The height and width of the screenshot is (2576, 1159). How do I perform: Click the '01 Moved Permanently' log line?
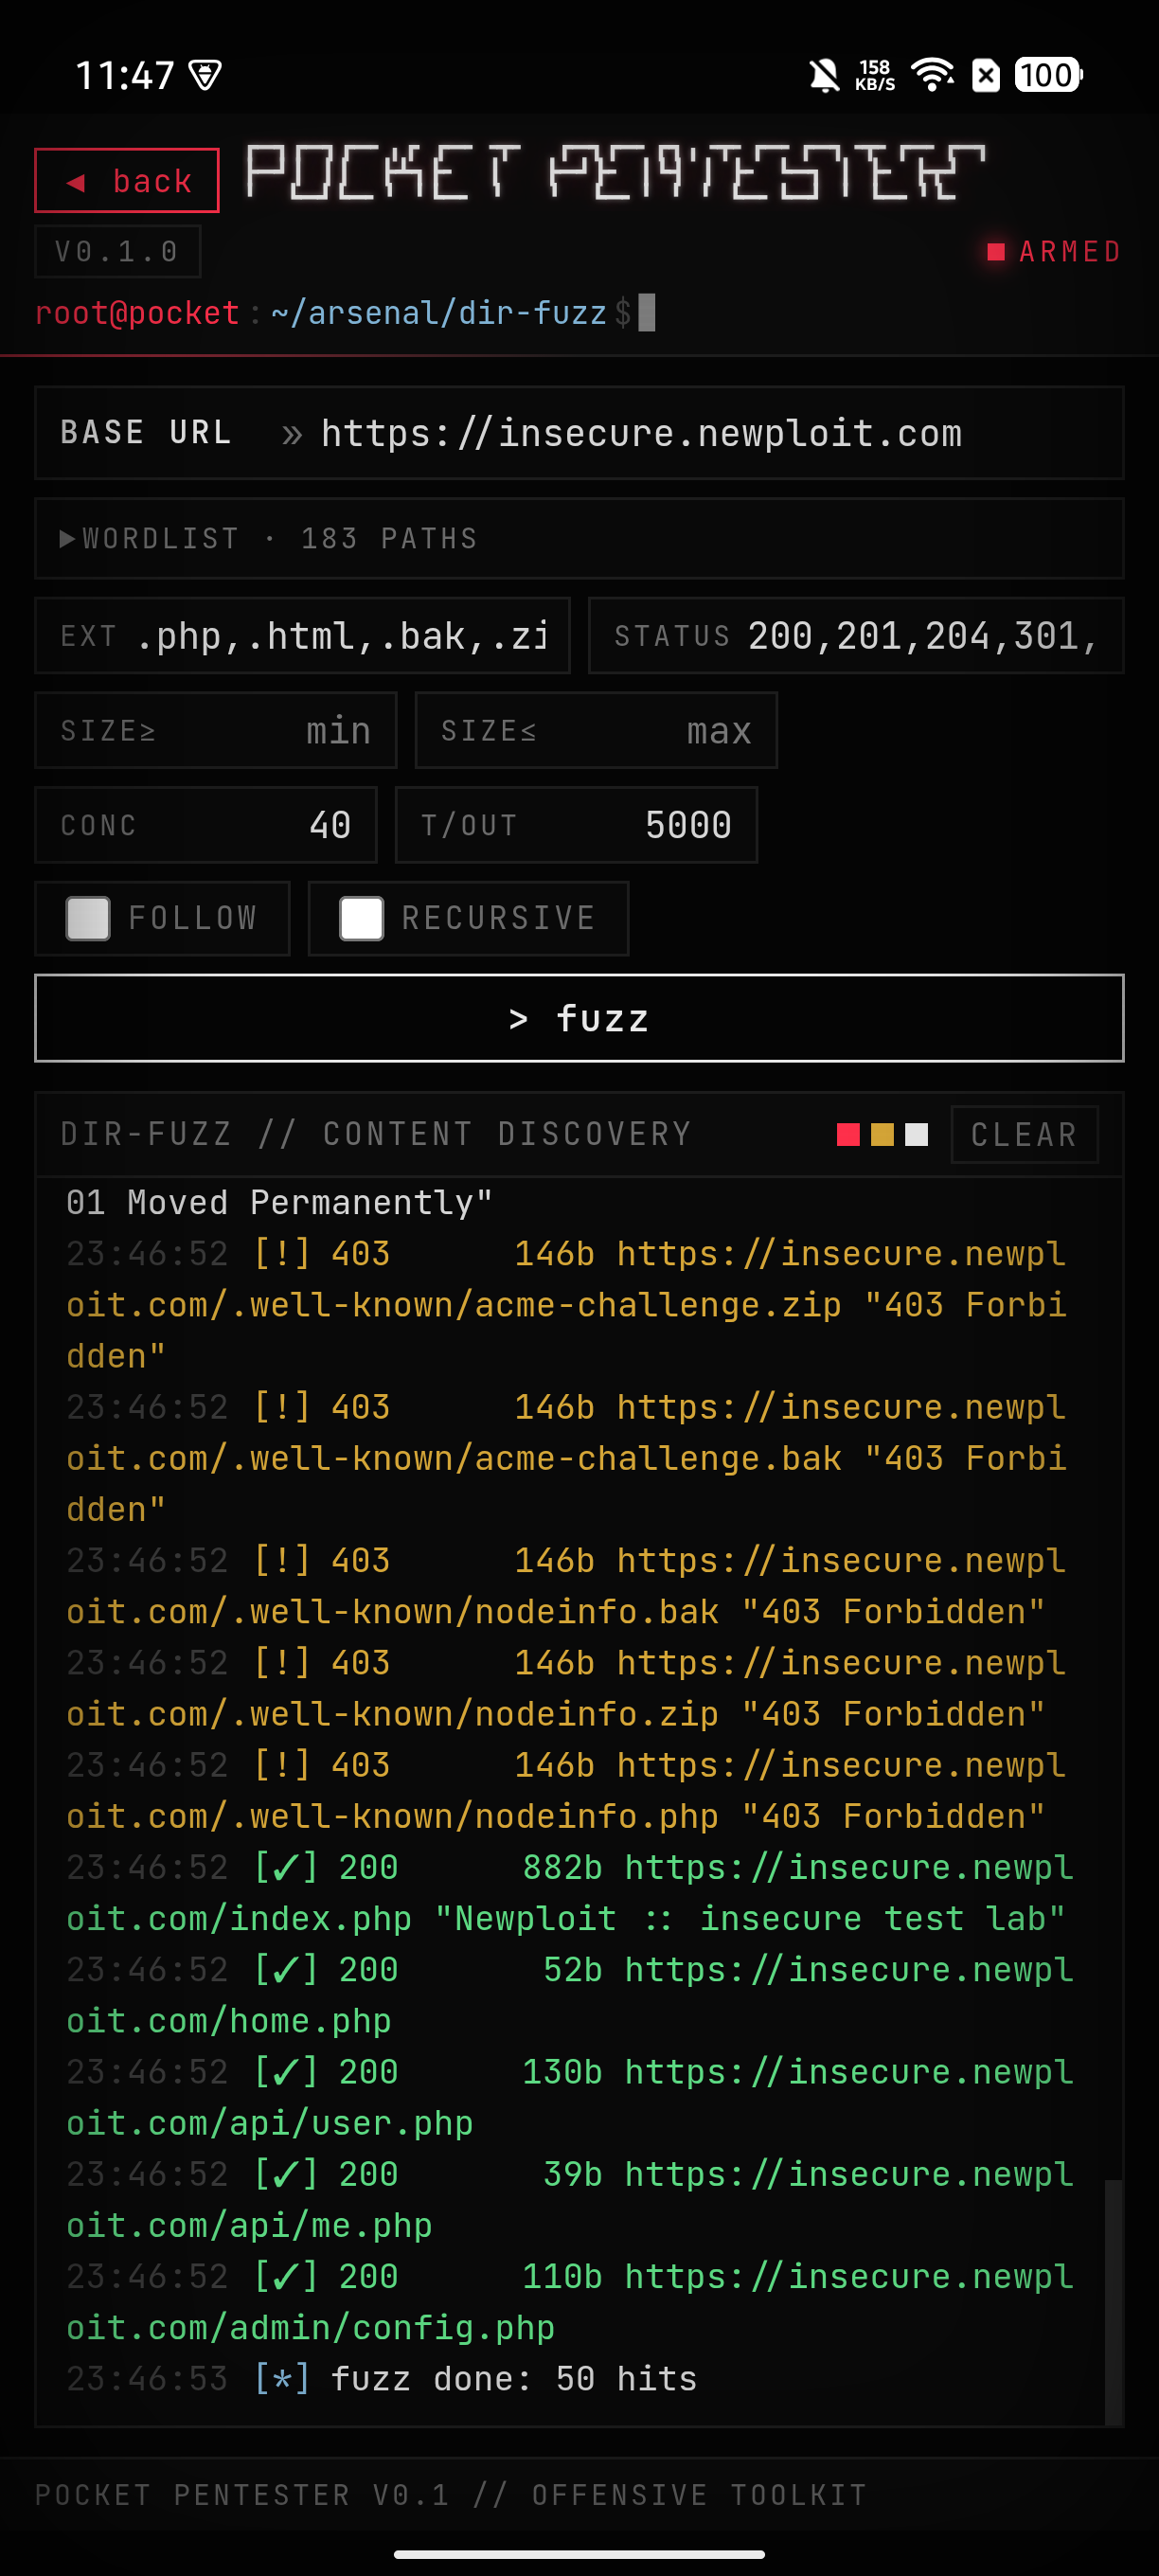click(x=279, y=1202)
